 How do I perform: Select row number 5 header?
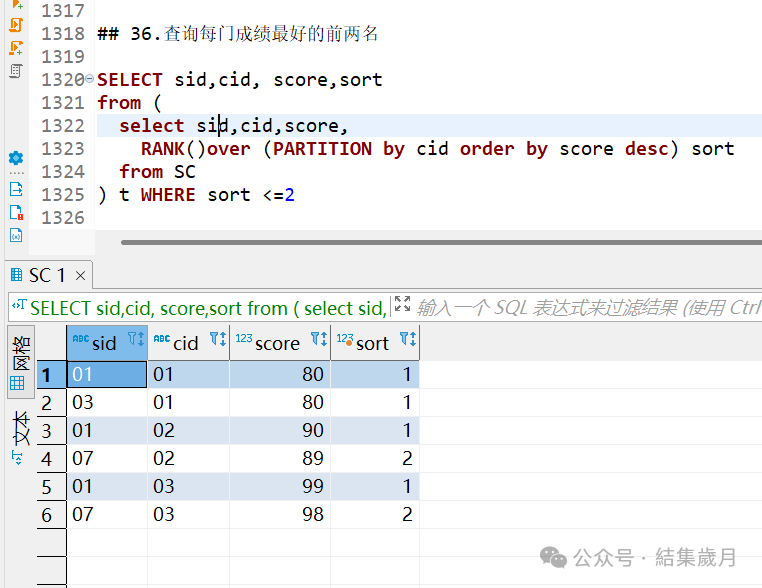click(x=51, y=487)
